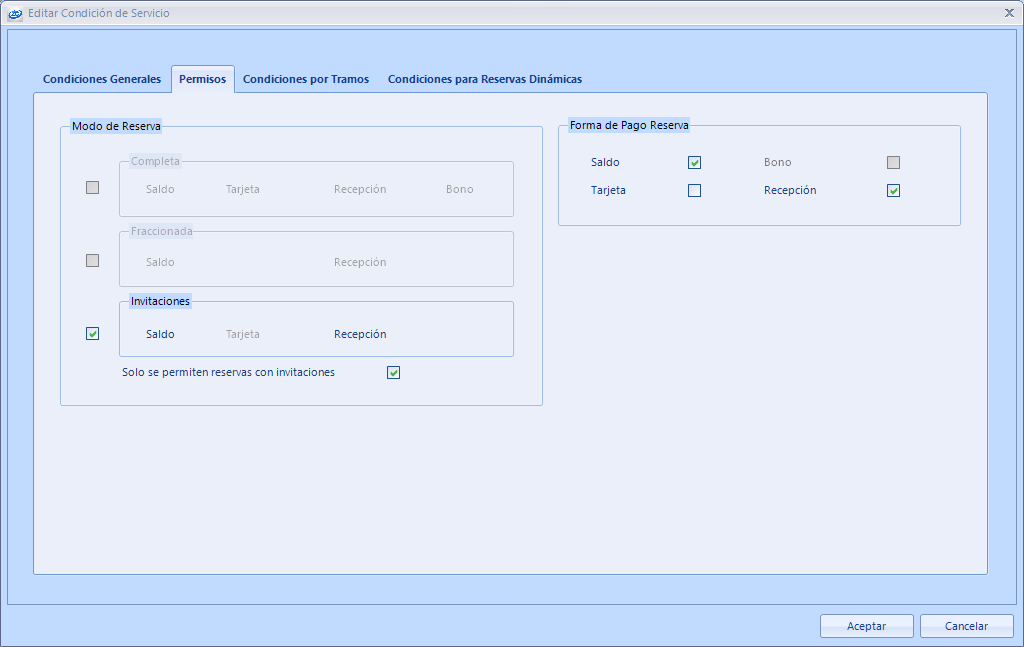Click the Bono option in Completa group
Image resolution: width=1024 pixels, height=647 pixels.
tap(460, 190)
